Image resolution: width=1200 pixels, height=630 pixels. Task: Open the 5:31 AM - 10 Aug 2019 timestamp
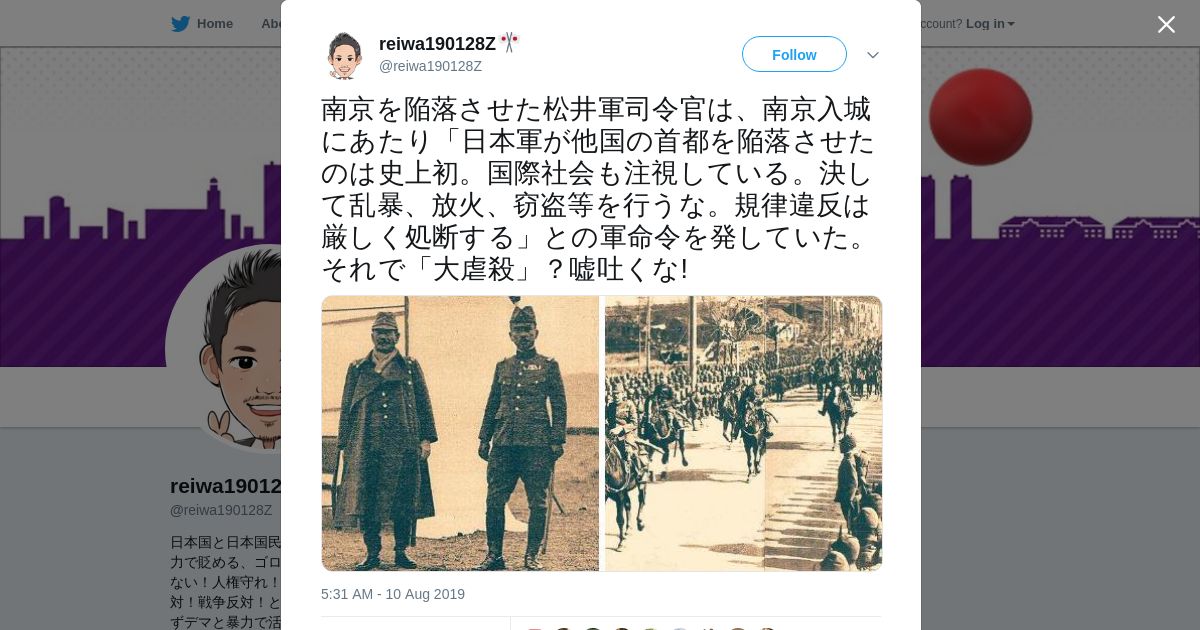(x=393, y=594)
